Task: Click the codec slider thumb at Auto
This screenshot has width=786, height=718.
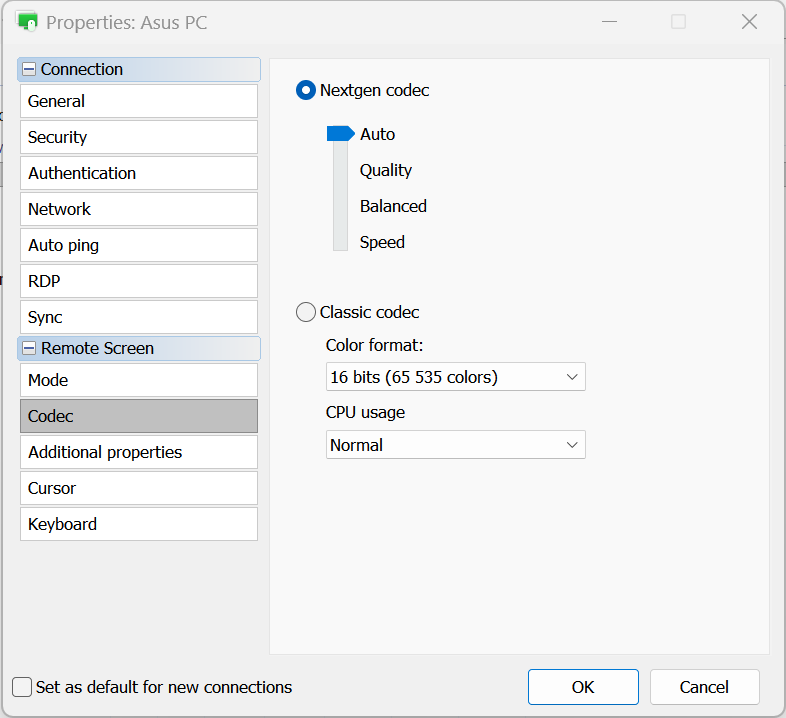Action: (340, 134)
